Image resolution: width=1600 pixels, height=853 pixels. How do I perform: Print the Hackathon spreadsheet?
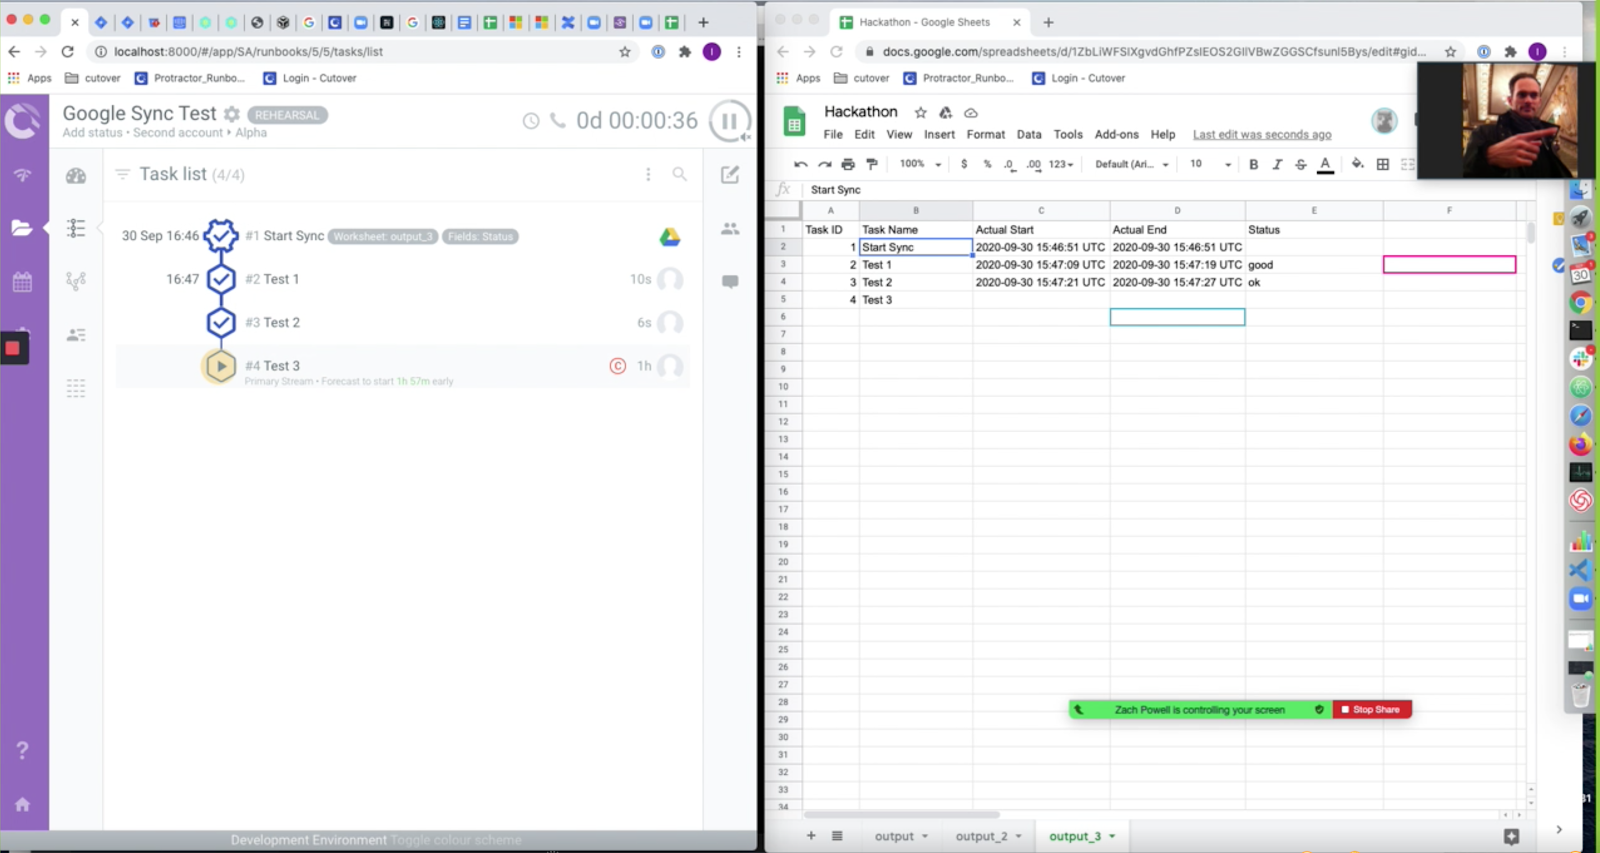tap(848, 164)
